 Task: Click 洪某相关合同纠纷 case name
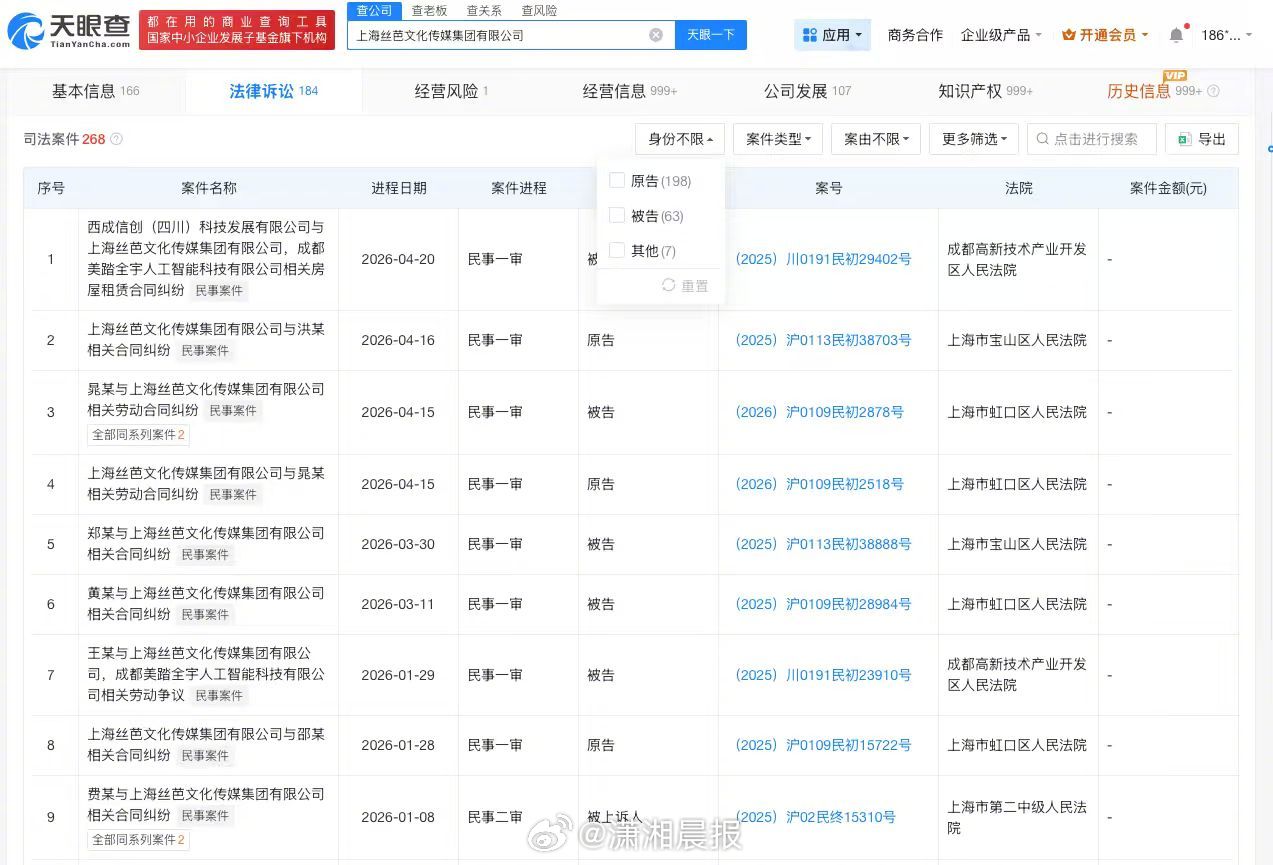[x=206, y=340]
